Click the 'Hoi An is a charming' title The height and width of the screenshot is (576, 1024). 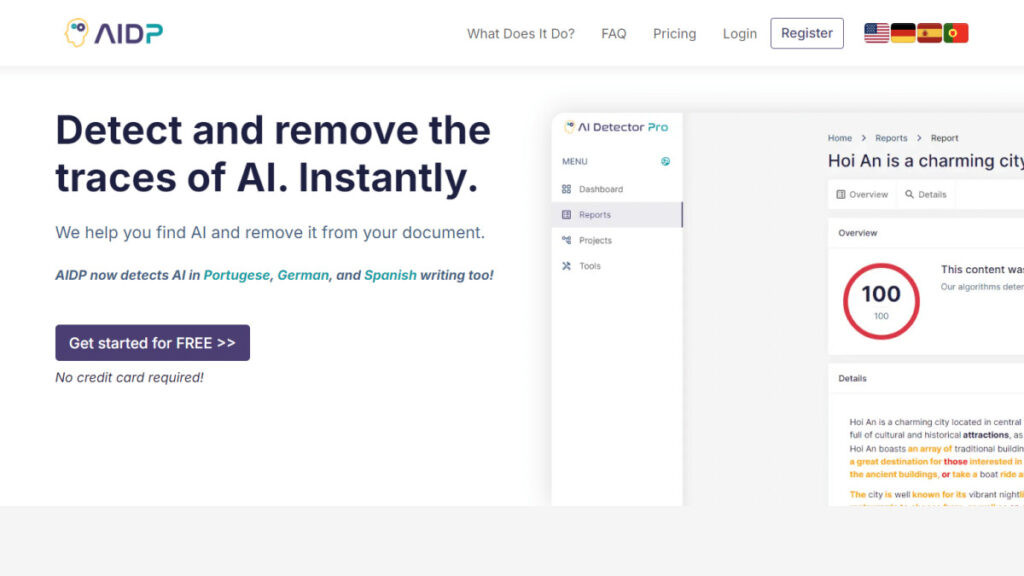tap(925, 161)
